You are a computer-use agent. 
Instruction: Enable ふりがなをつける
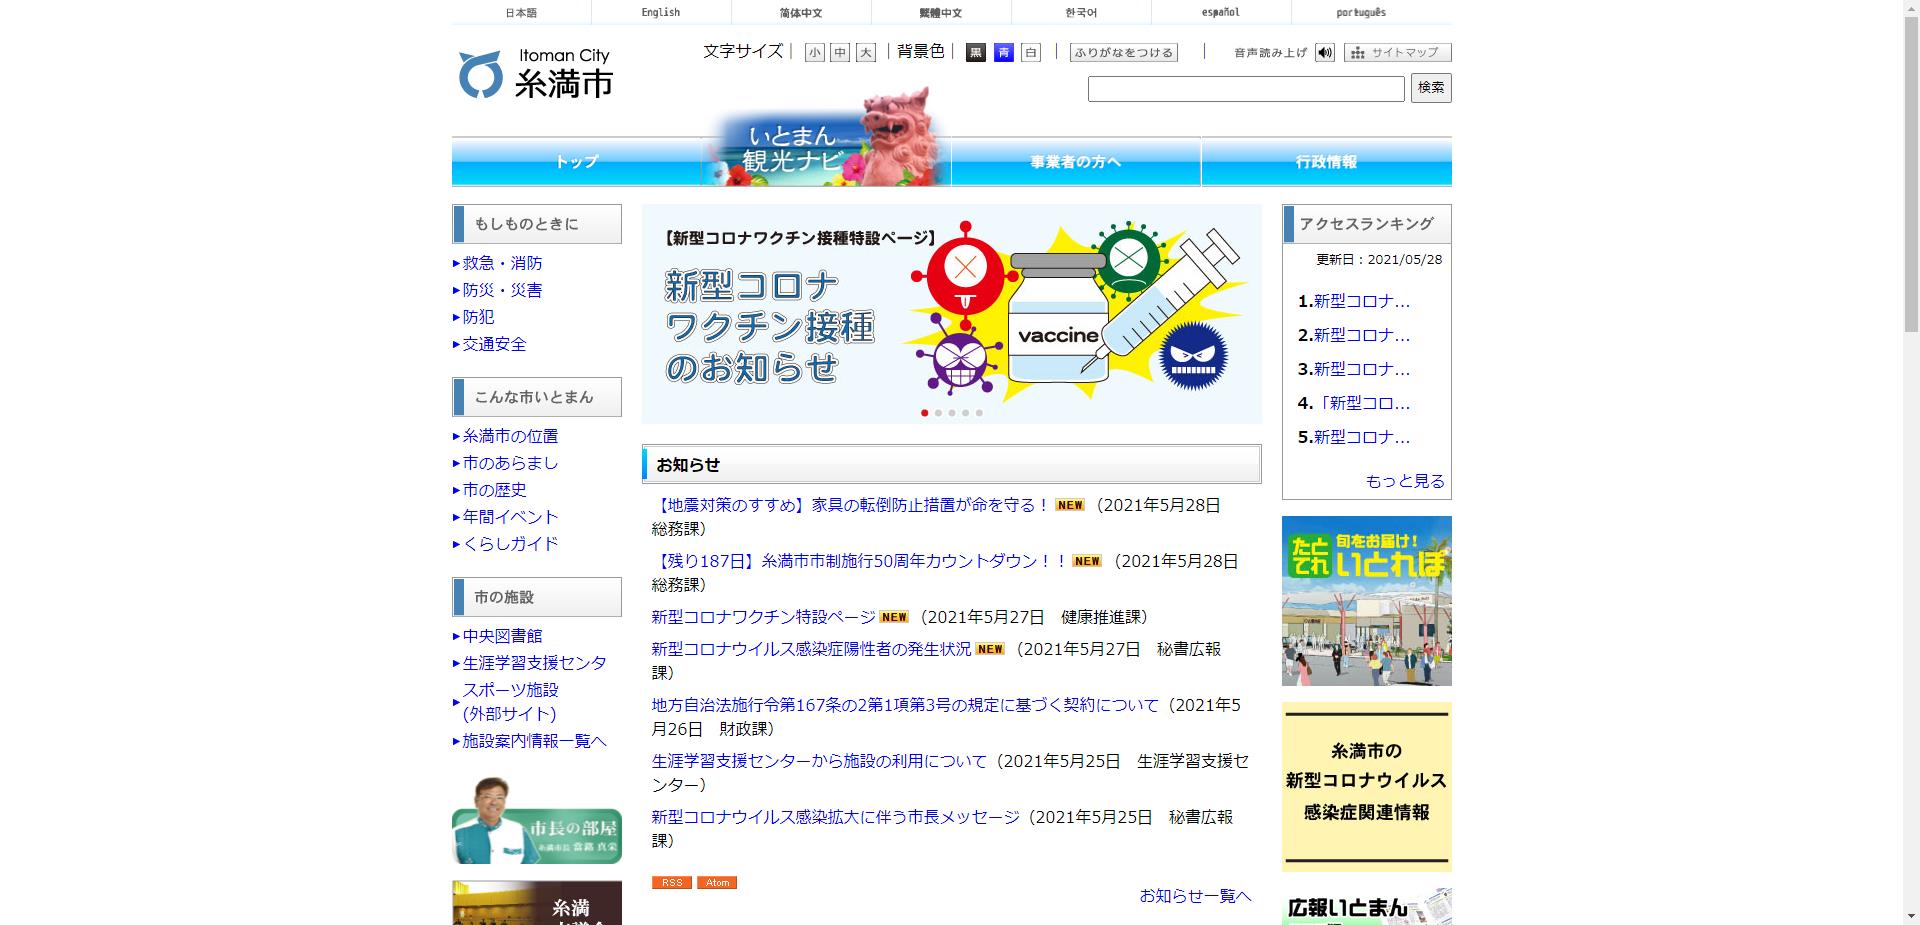pyautogui.click(x=1124, y=52)
